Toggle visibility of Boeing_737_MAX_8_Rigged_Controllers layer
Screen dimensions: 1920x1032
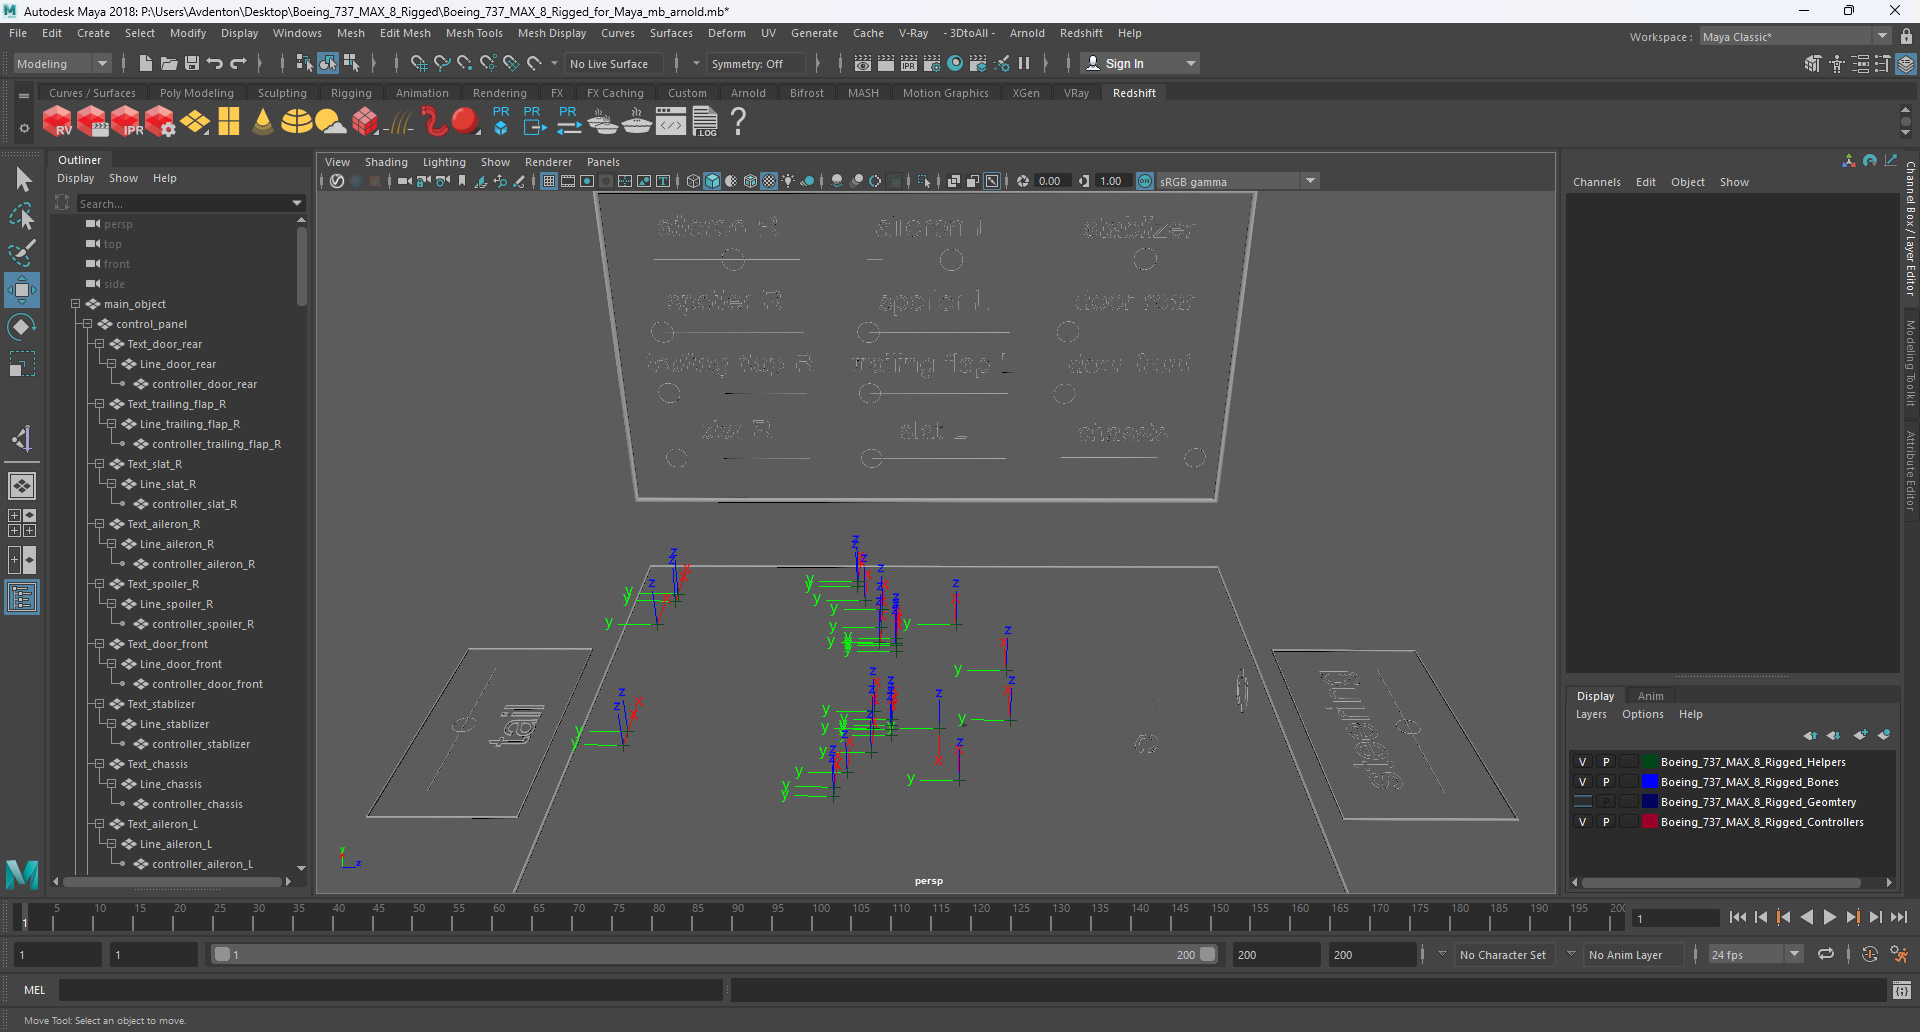click(x=1582, y=822)
